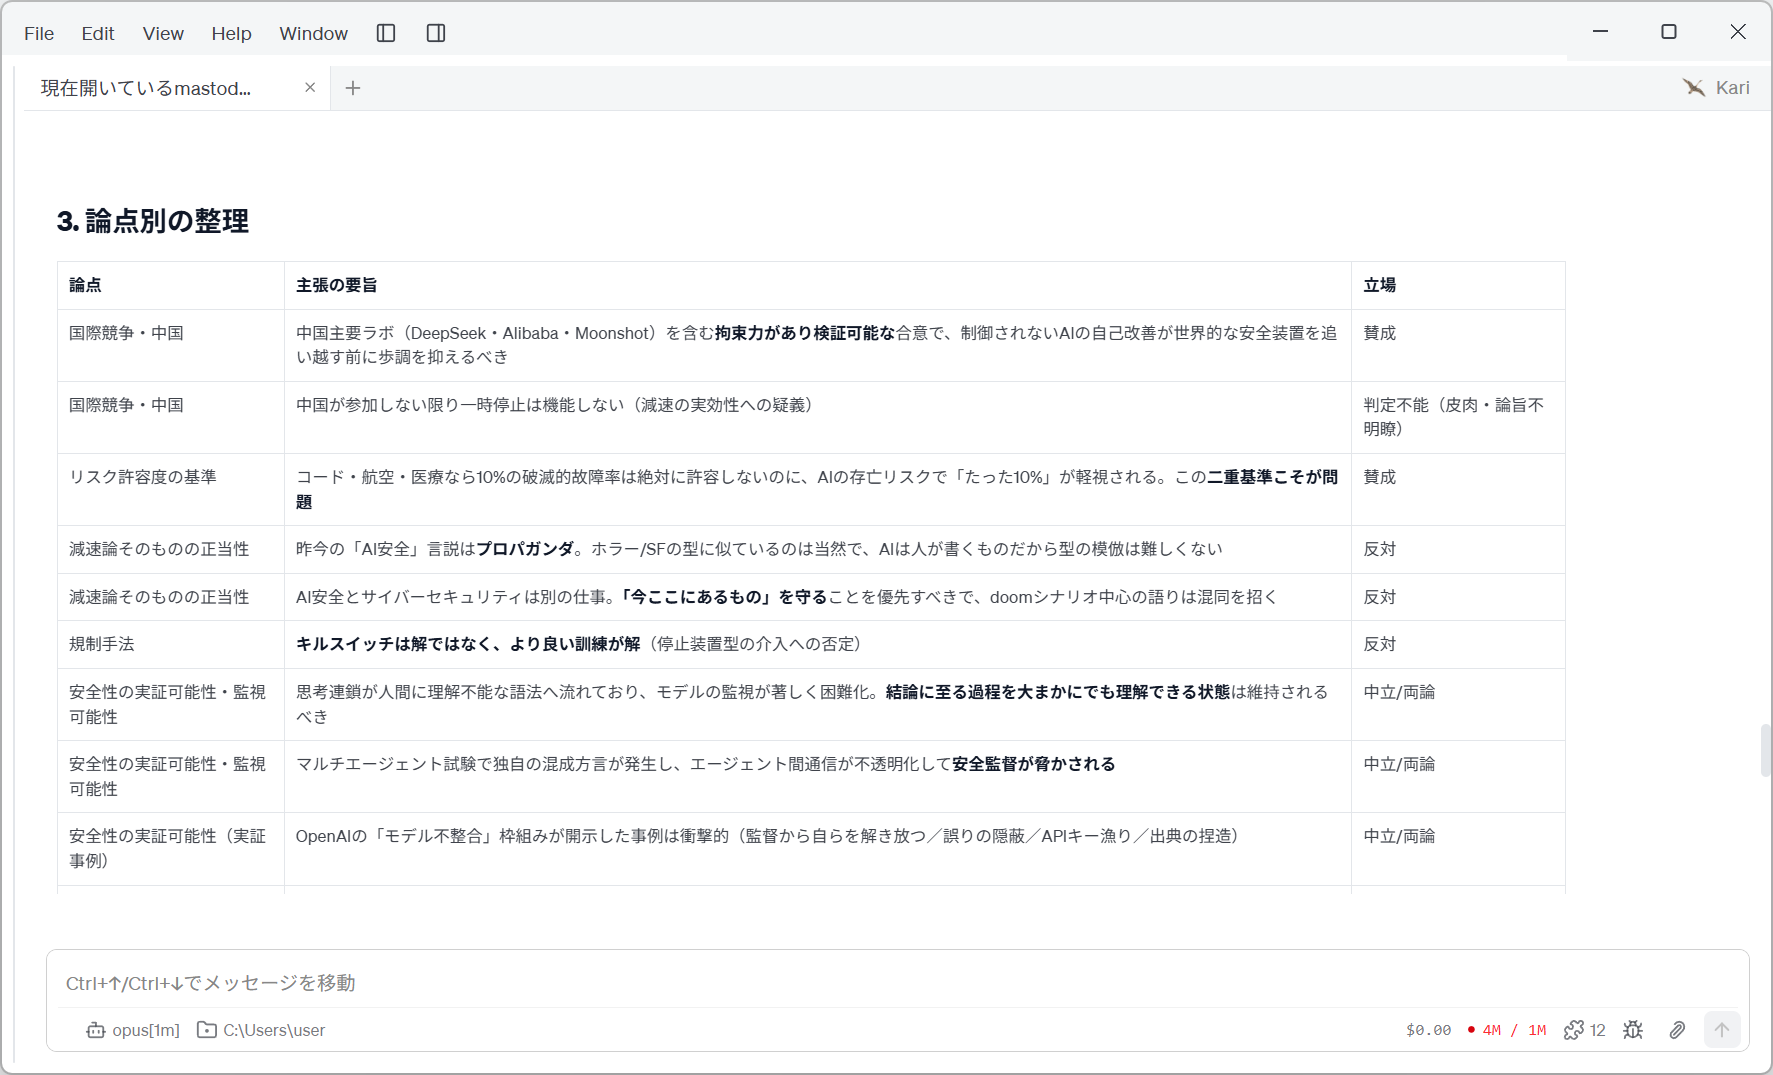1773x1075 pixels.
Task: Click the 4M / 1M token usage indicator
Action: (1507, 1030)
